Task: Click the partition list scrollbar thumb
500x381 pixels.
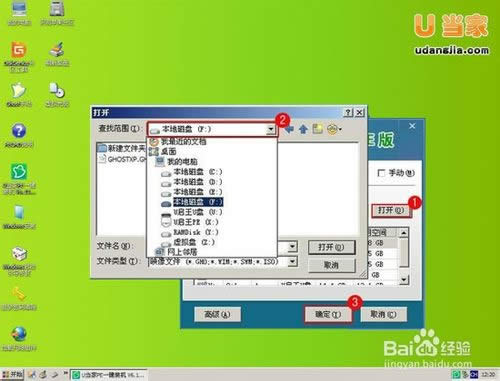Action: 404,252
